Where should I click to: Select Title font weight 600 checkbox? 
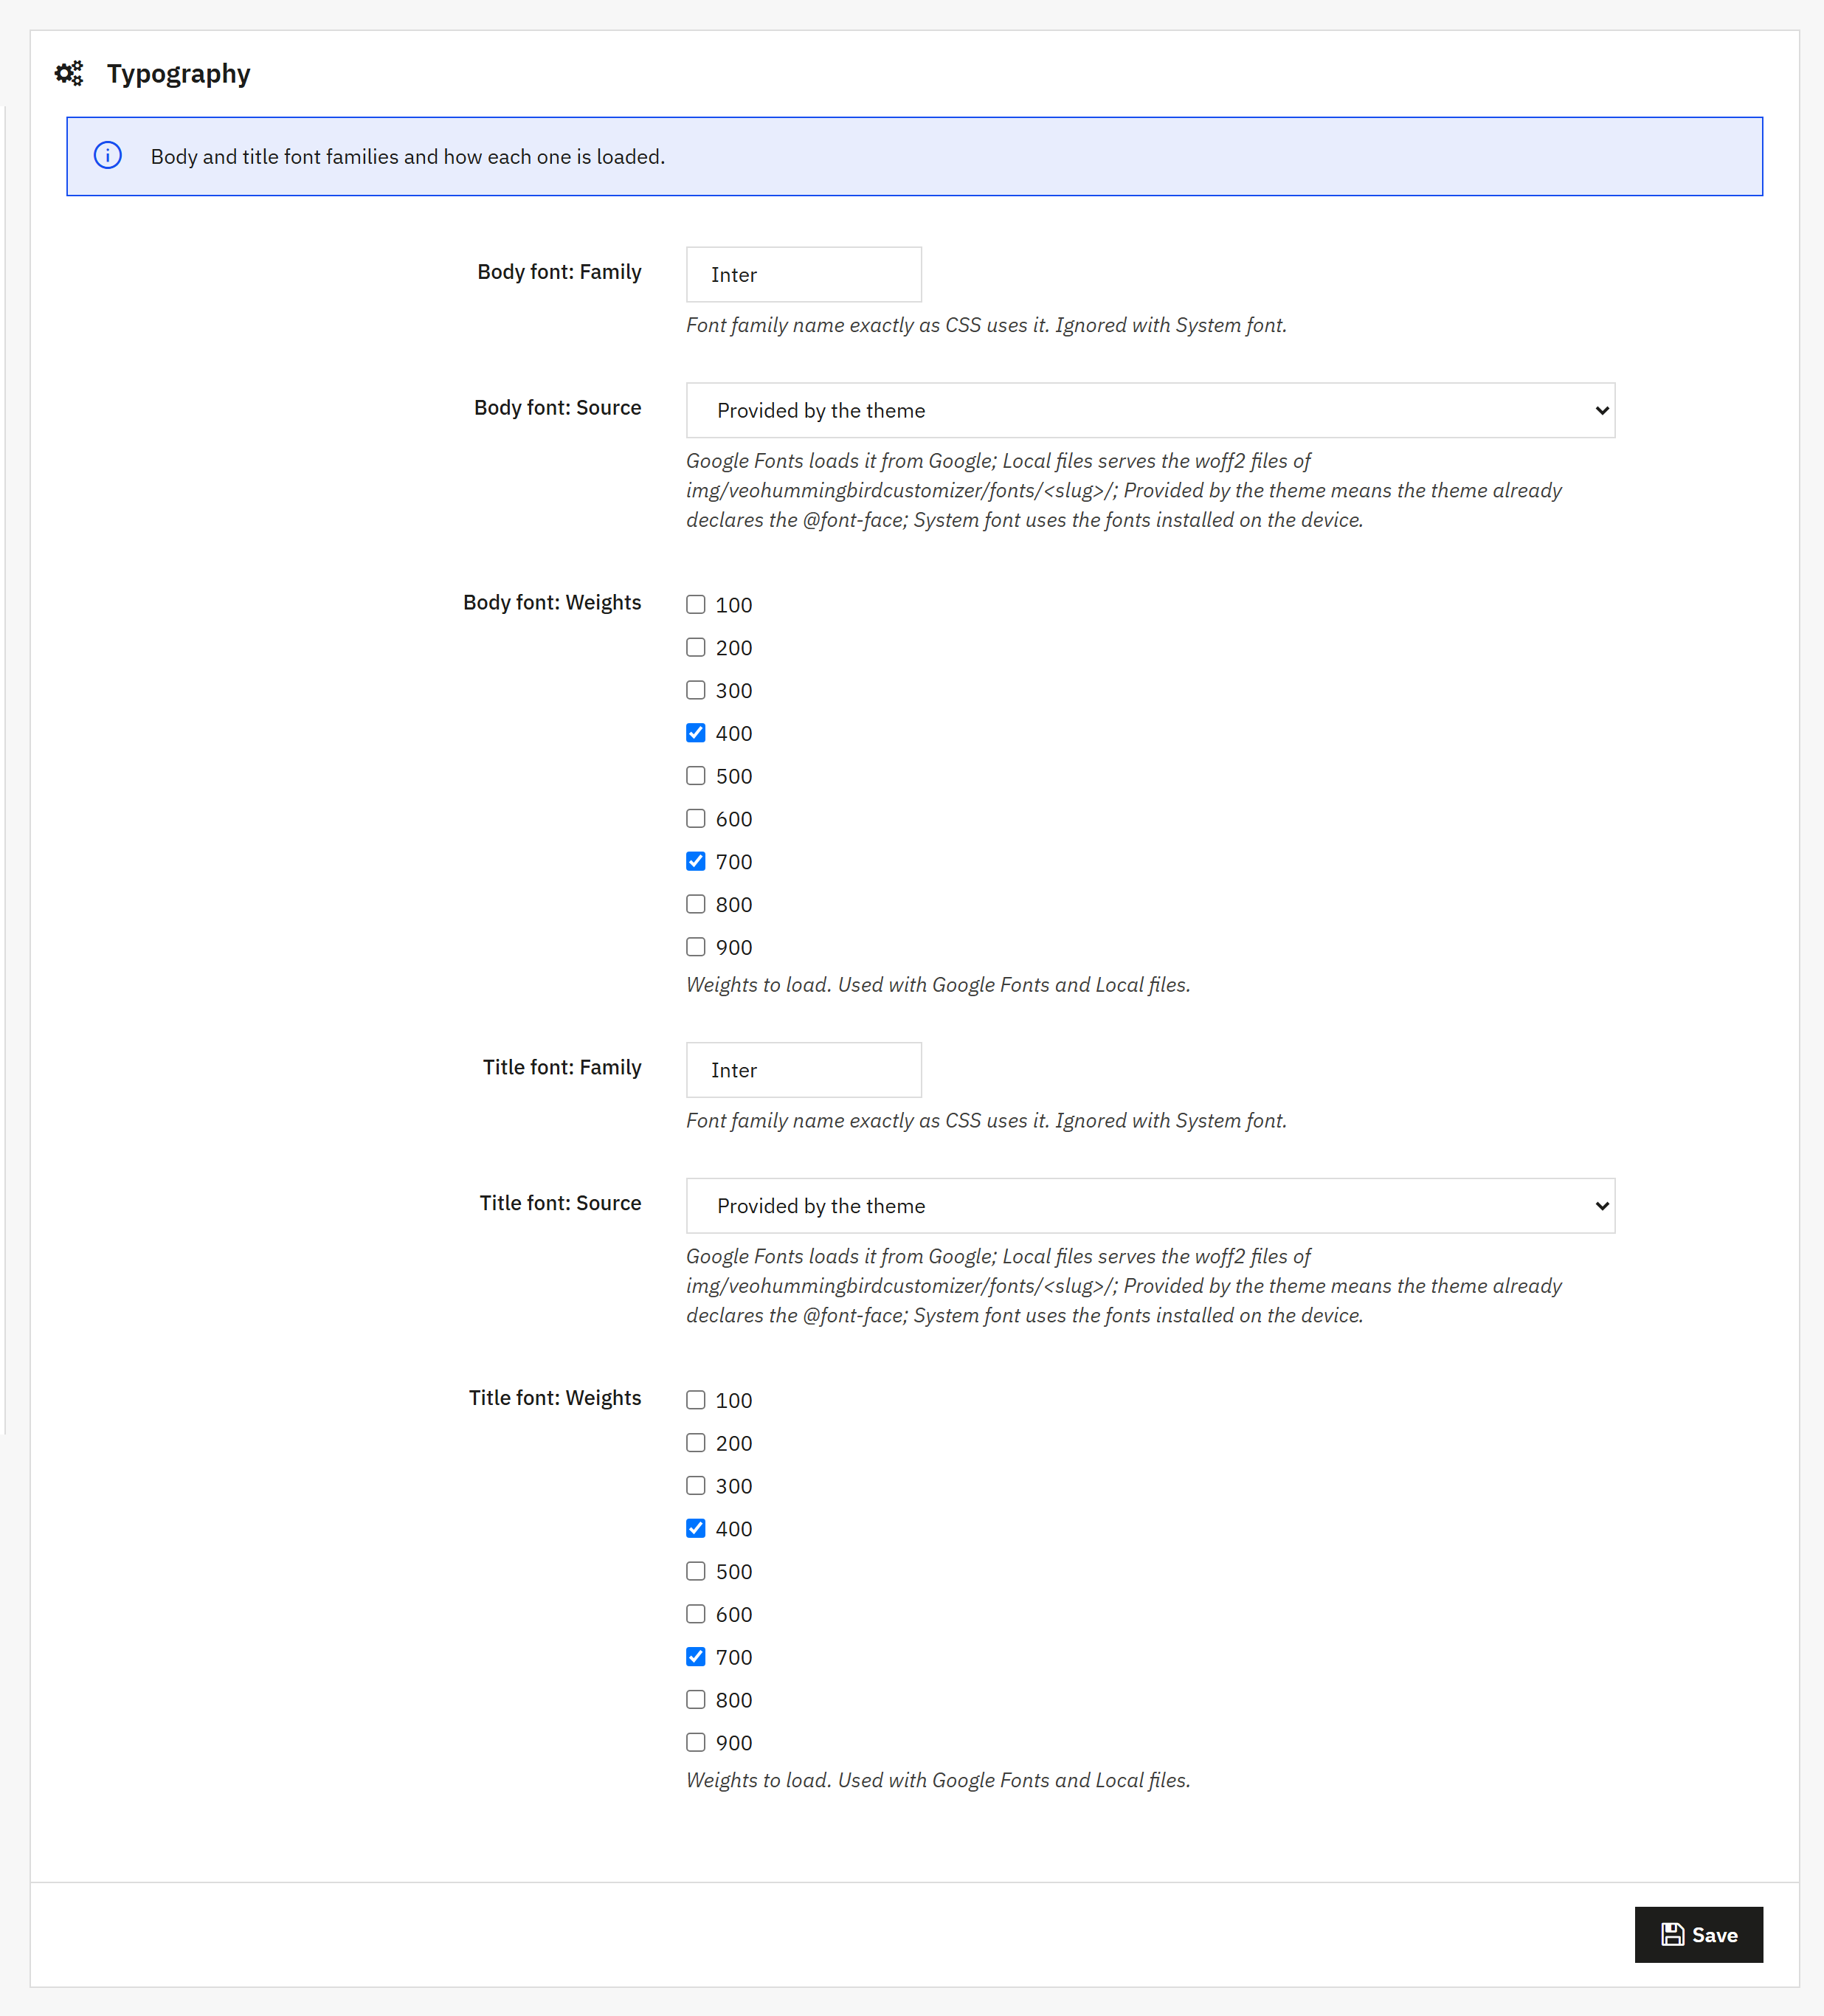(696, 1614)
